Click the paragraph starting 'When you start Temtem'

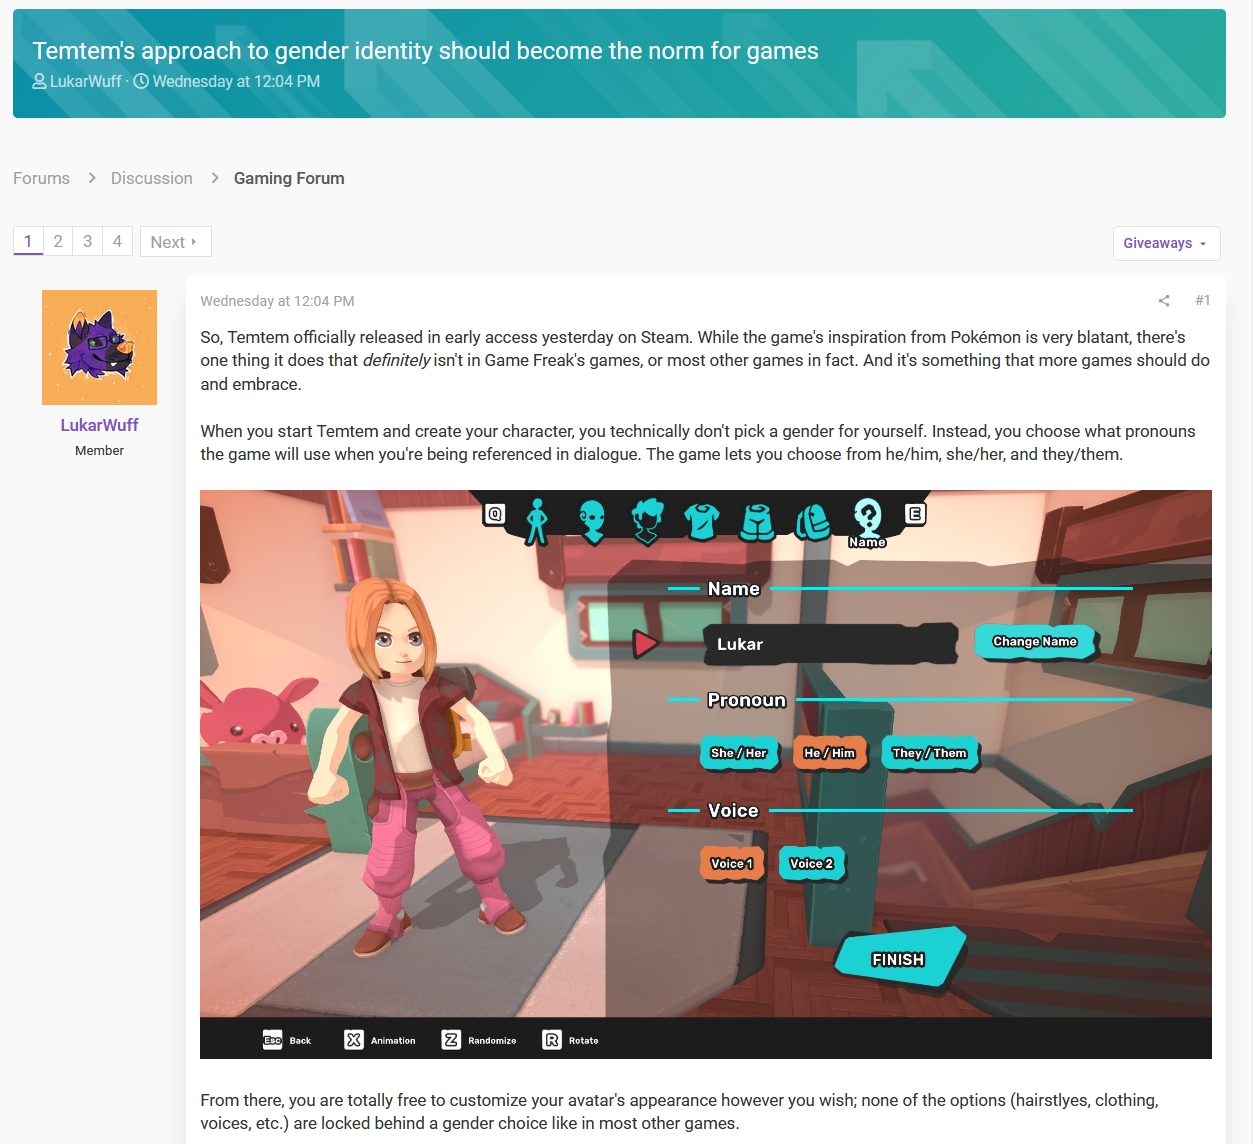tap(698, 443)
